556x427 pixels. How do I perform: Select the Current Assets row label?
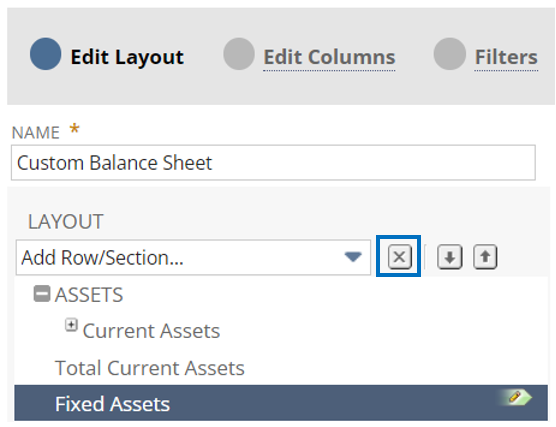pyautogui.click(x=151, y=331)
